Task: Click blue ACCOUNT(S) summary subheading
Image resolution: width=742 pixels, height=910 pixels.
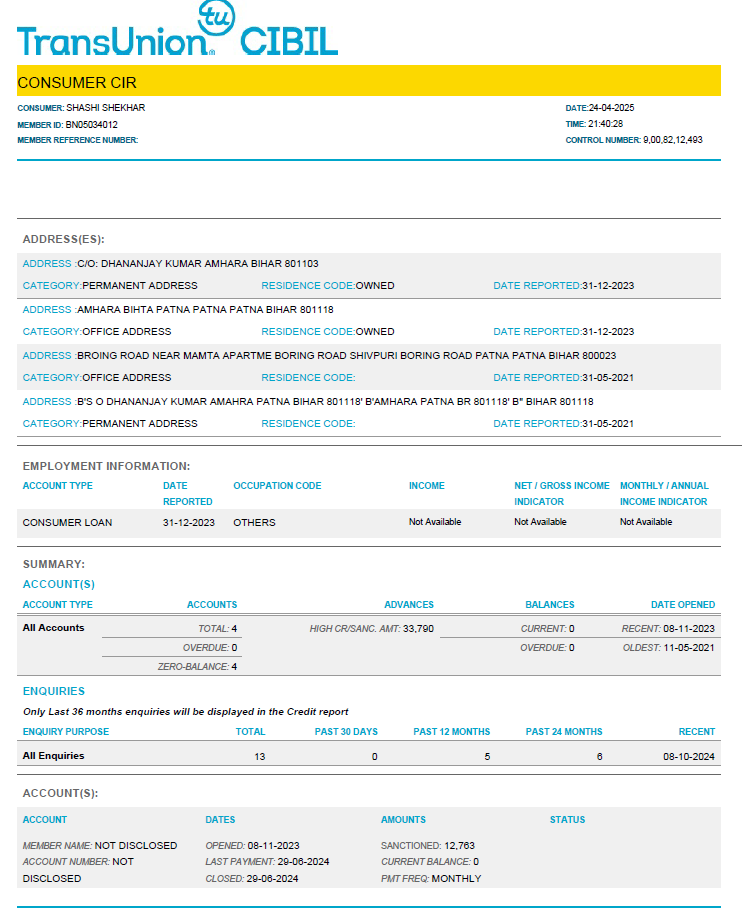Action: click(59, 584)
